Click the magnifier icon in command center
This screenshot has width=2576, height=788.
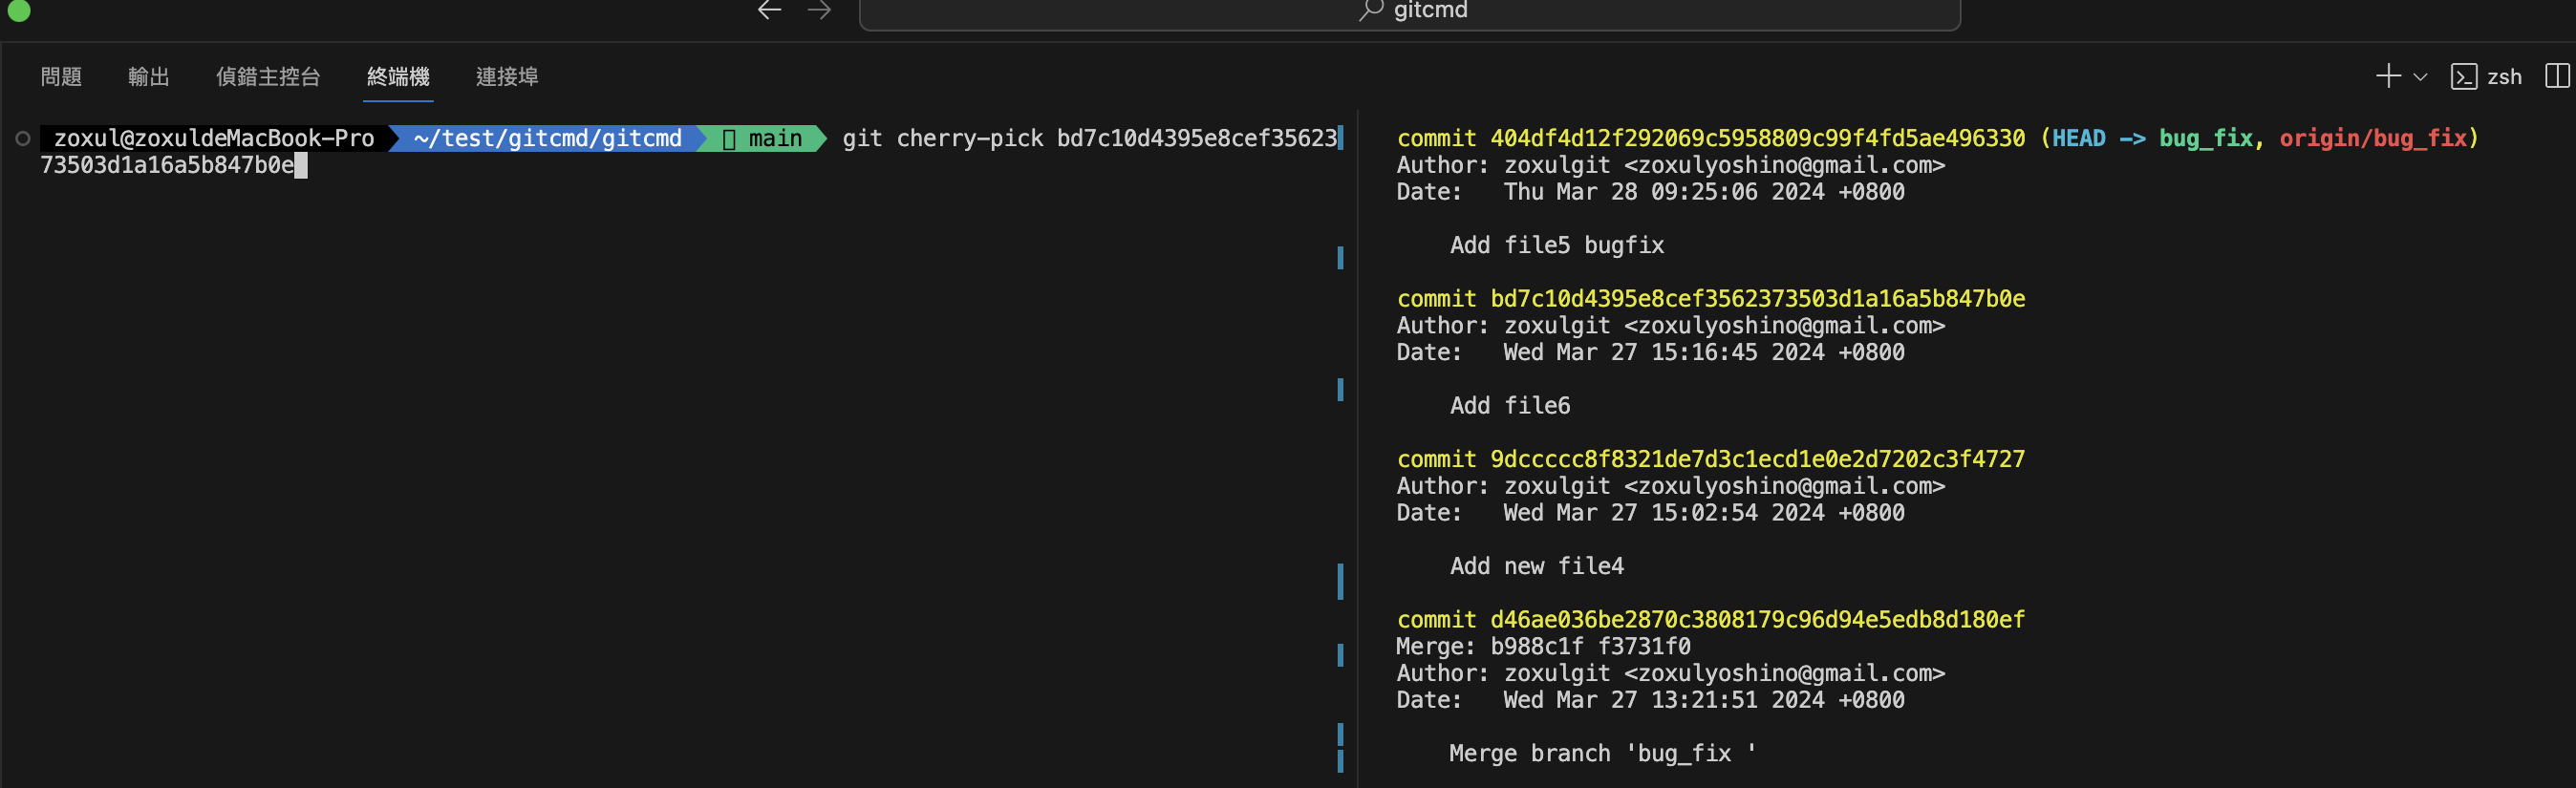[x=1370, y=10]
